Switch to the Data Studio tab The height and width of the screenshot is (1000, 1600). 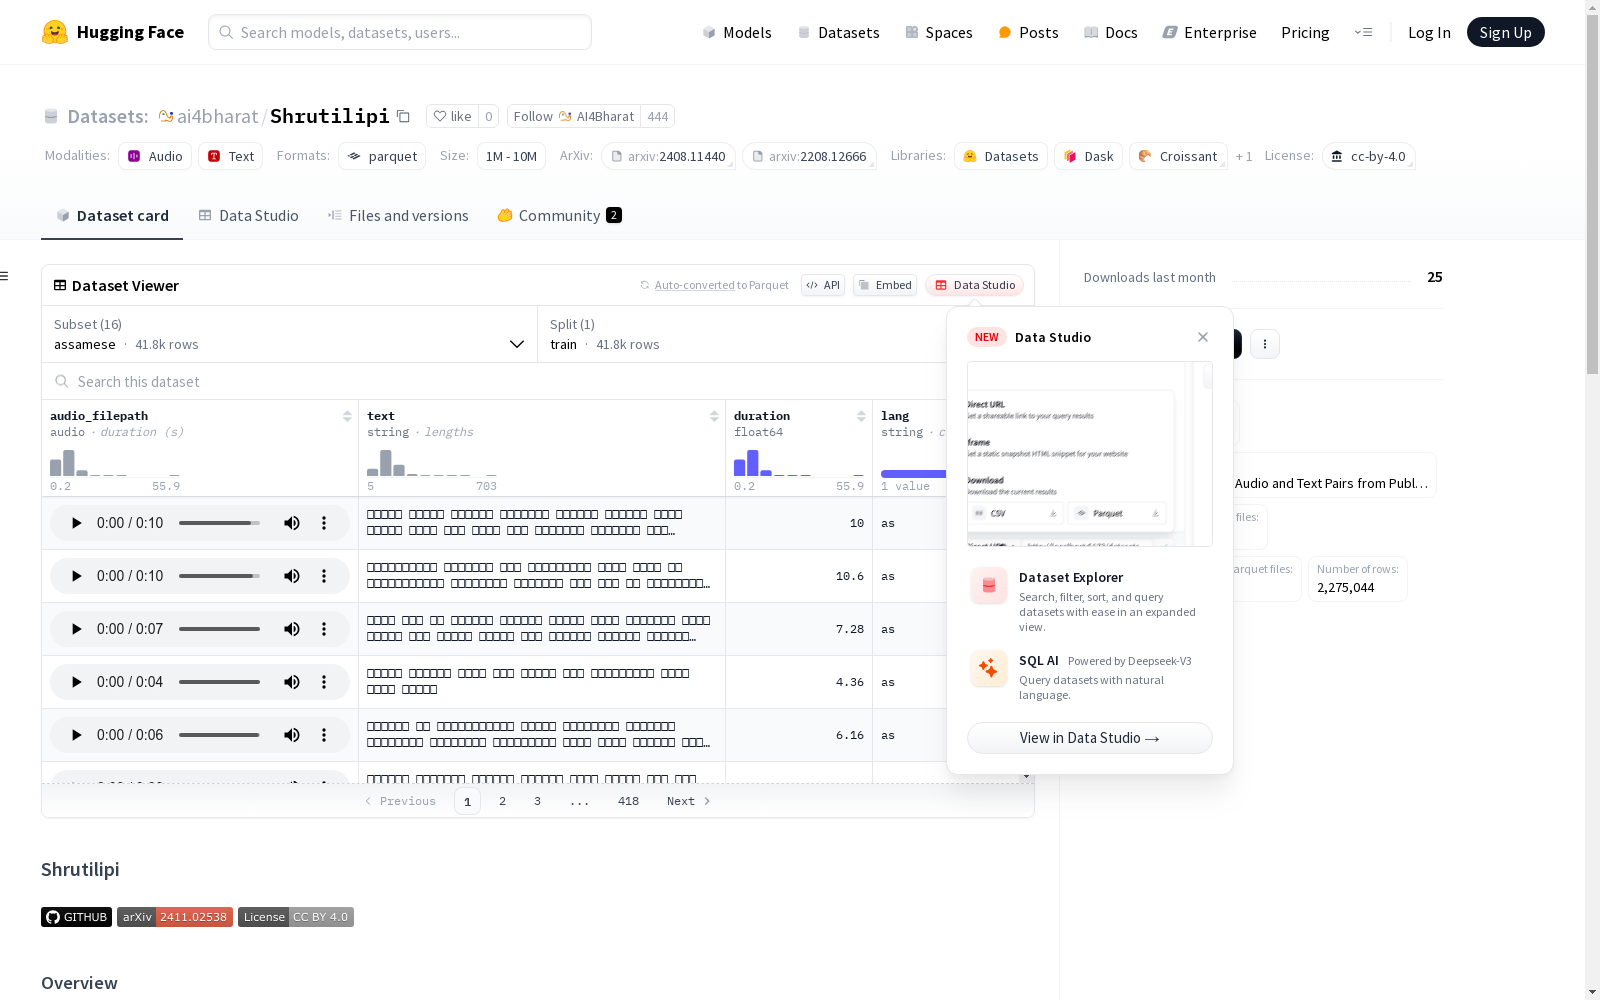pos(248,216)
